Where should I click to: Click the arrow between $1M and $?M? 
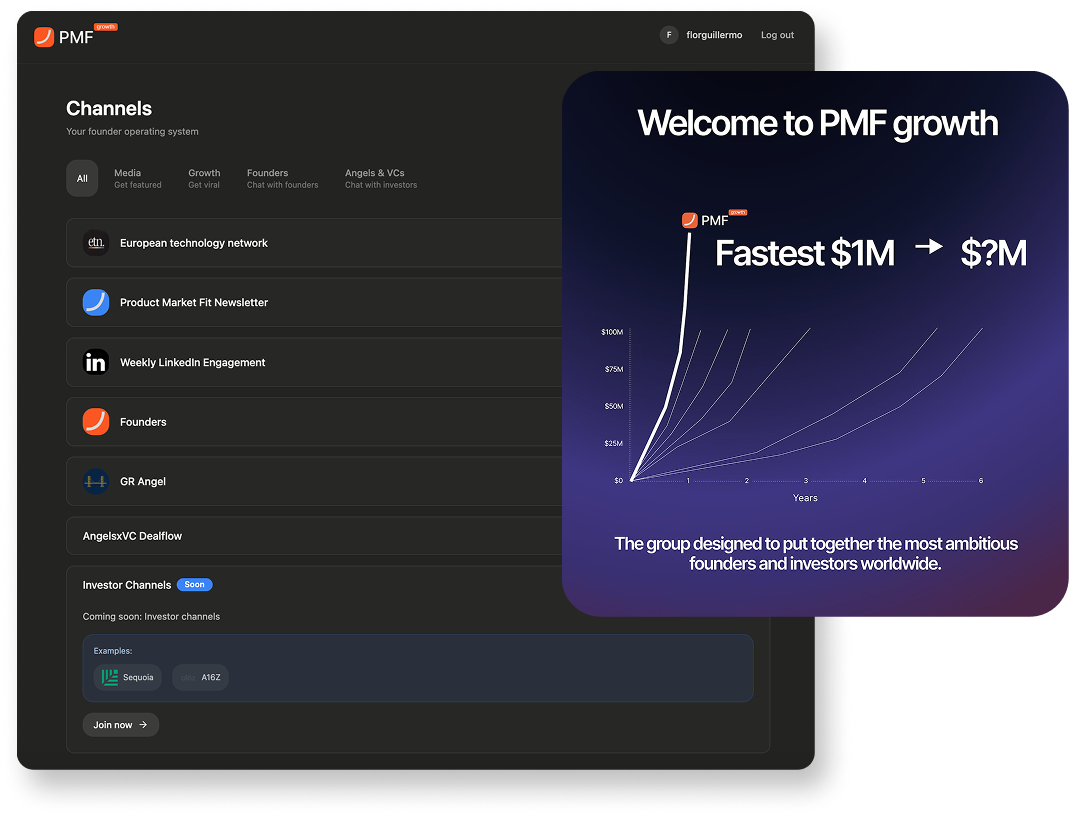pyautogui.click(x=929, y=246)
